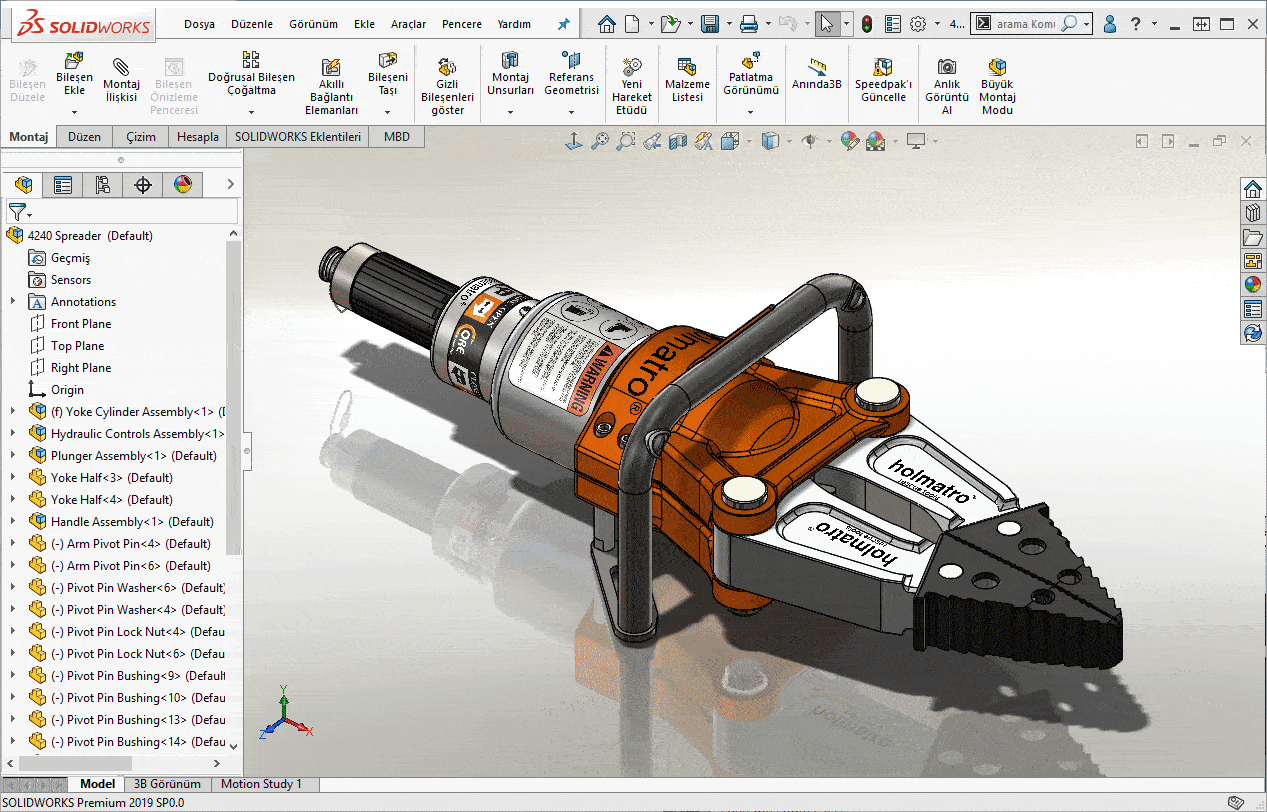Expand the Handle Assembly<1> component

(13, 522)
